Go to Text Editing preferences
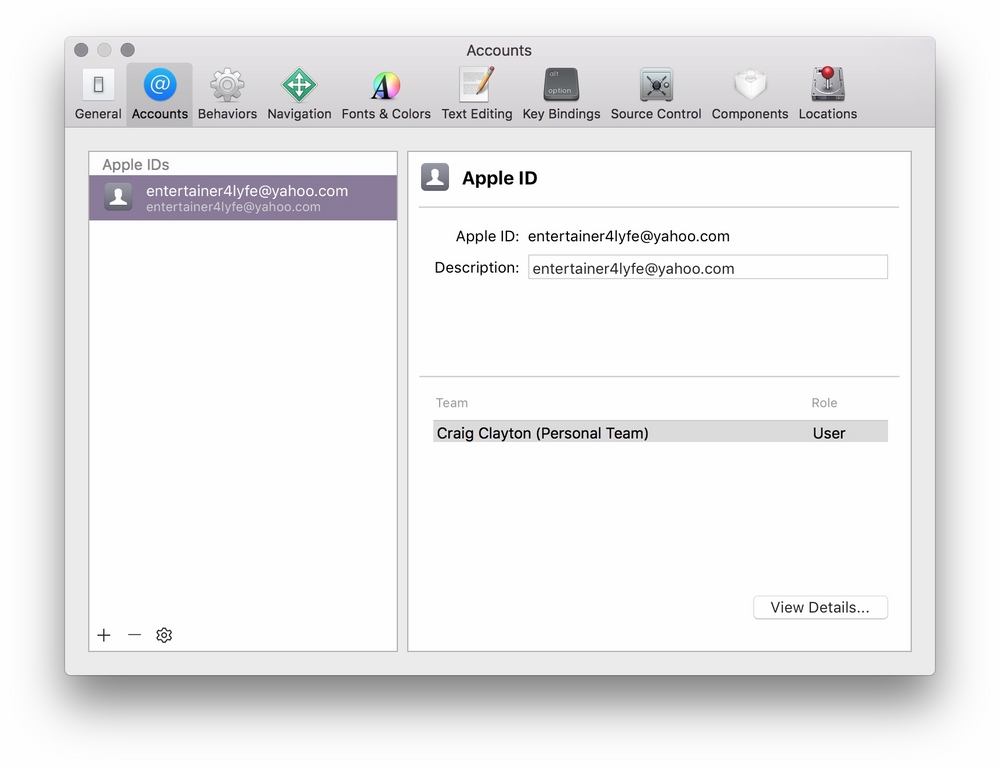This screenshot has height=768, width=1000. [x=476, y=94]
